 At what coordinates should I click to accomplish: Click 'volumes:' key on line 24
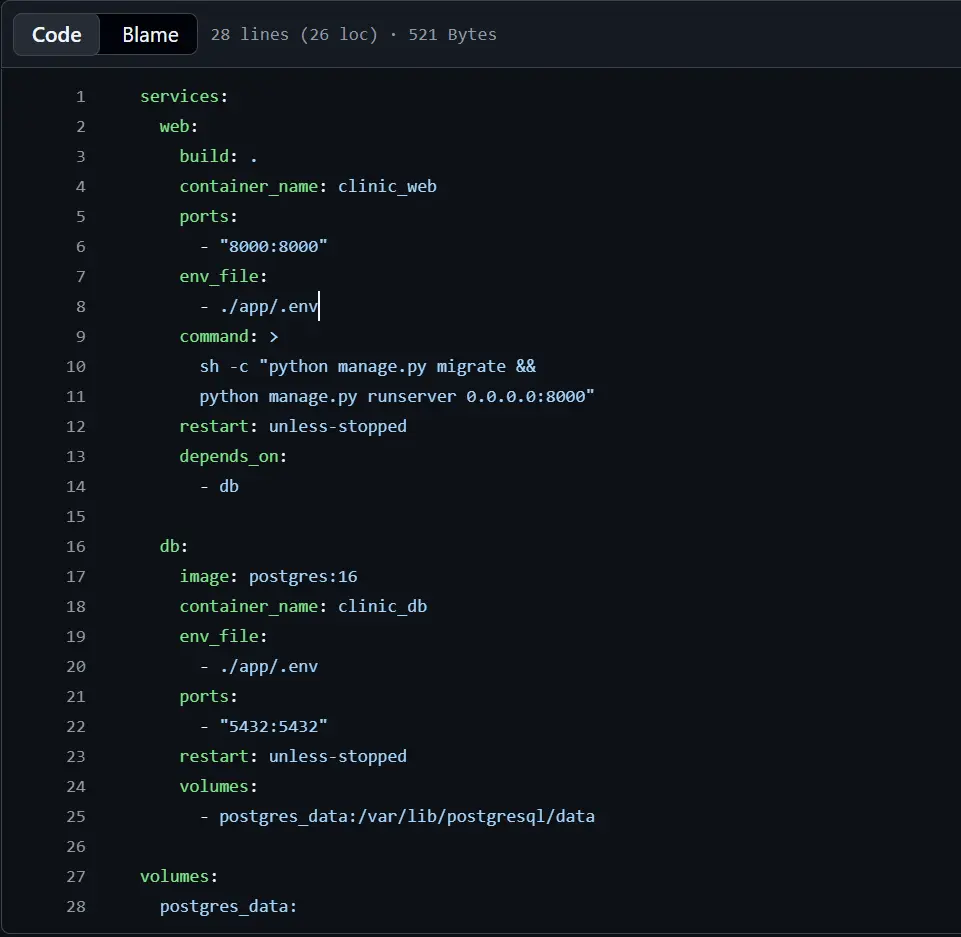coord(218,787)
